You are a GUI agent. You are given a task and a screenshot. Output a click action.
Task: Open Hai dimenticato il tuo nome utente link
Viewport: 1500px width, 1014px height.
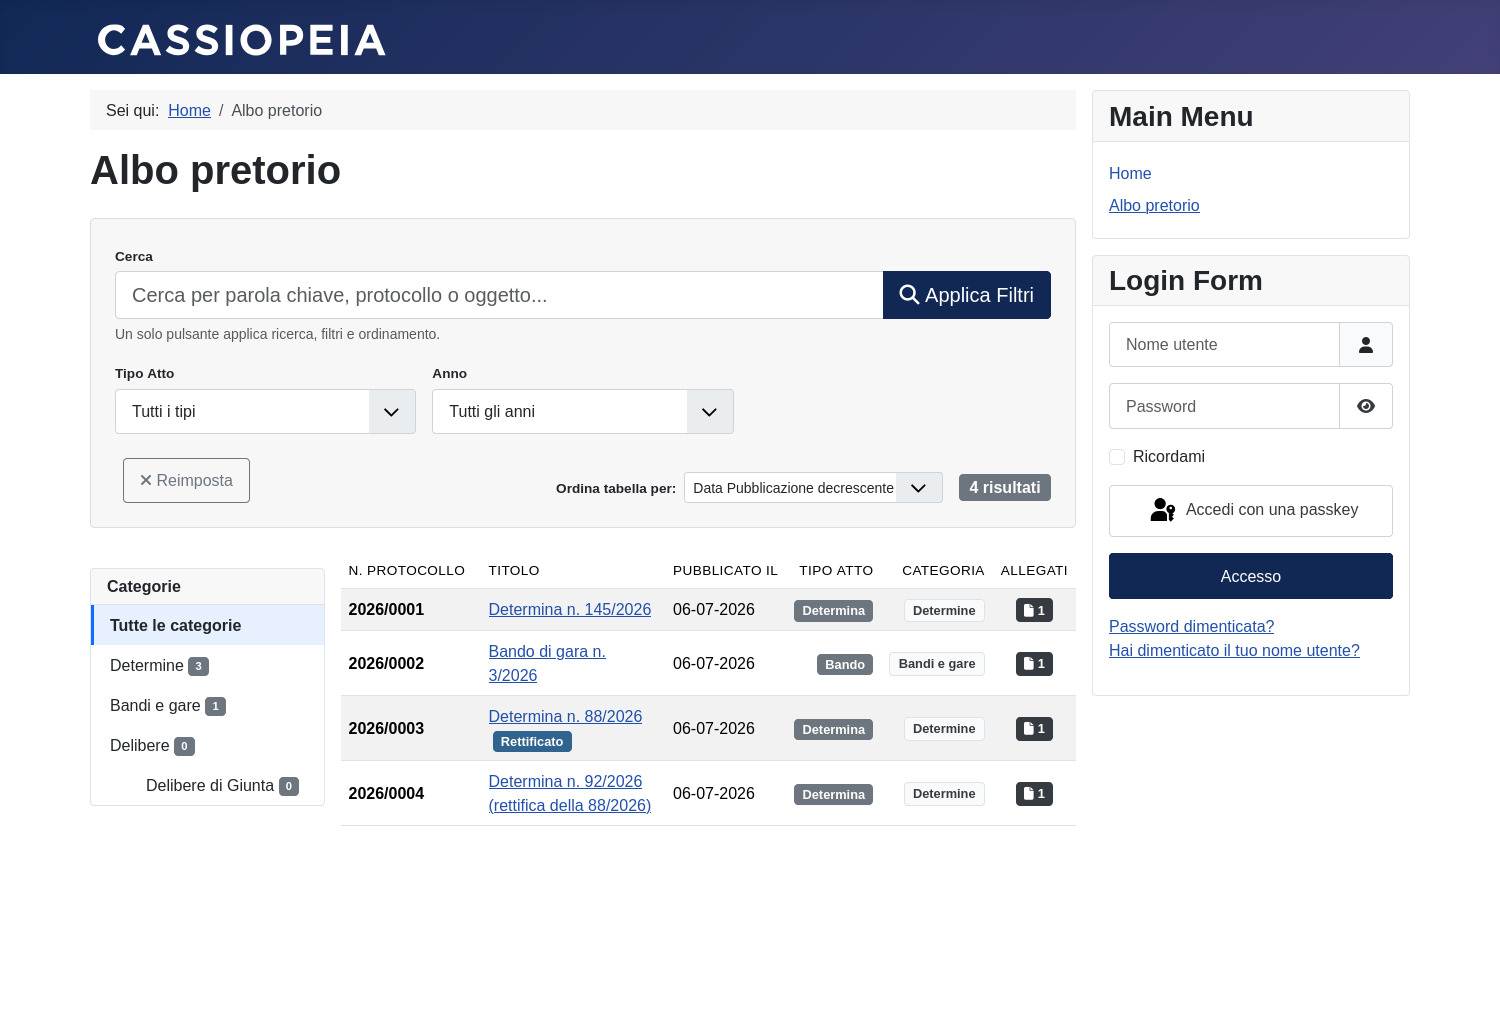pyautogui.click(x=1234, y=650)
